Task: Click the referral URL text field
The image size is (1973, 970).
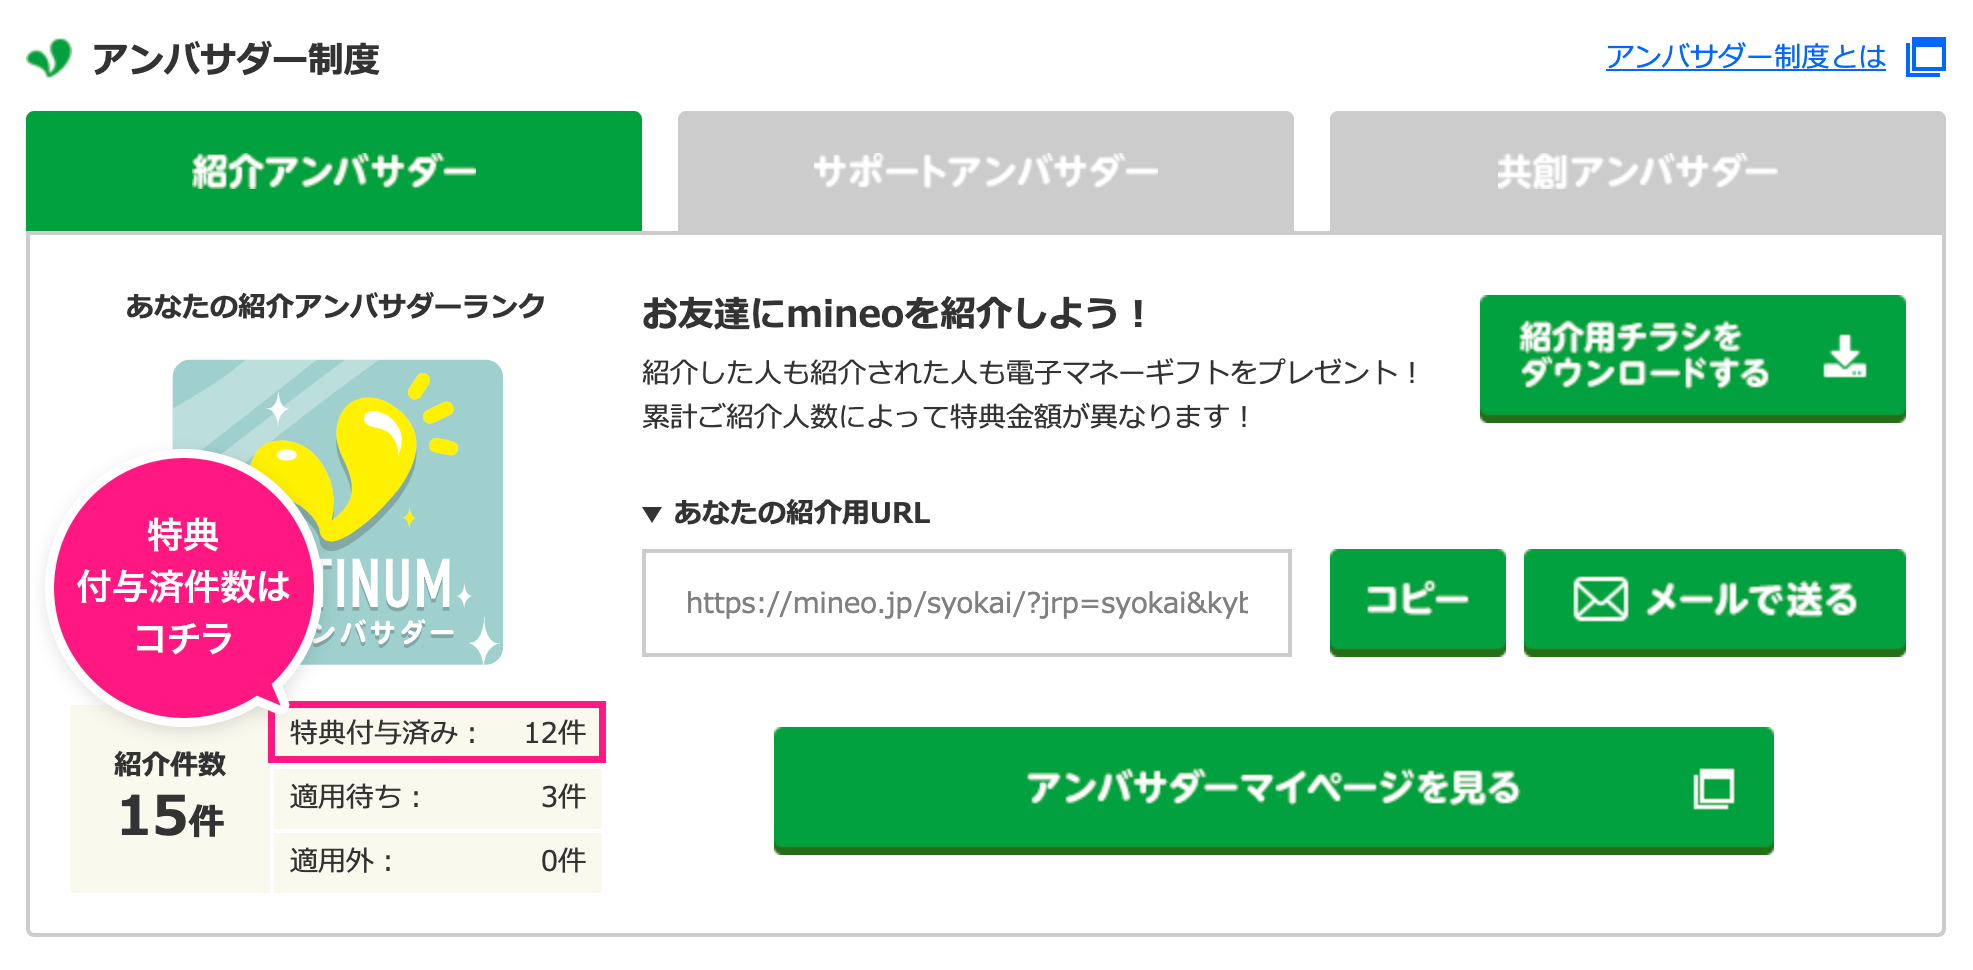Action: coord(966,603)
